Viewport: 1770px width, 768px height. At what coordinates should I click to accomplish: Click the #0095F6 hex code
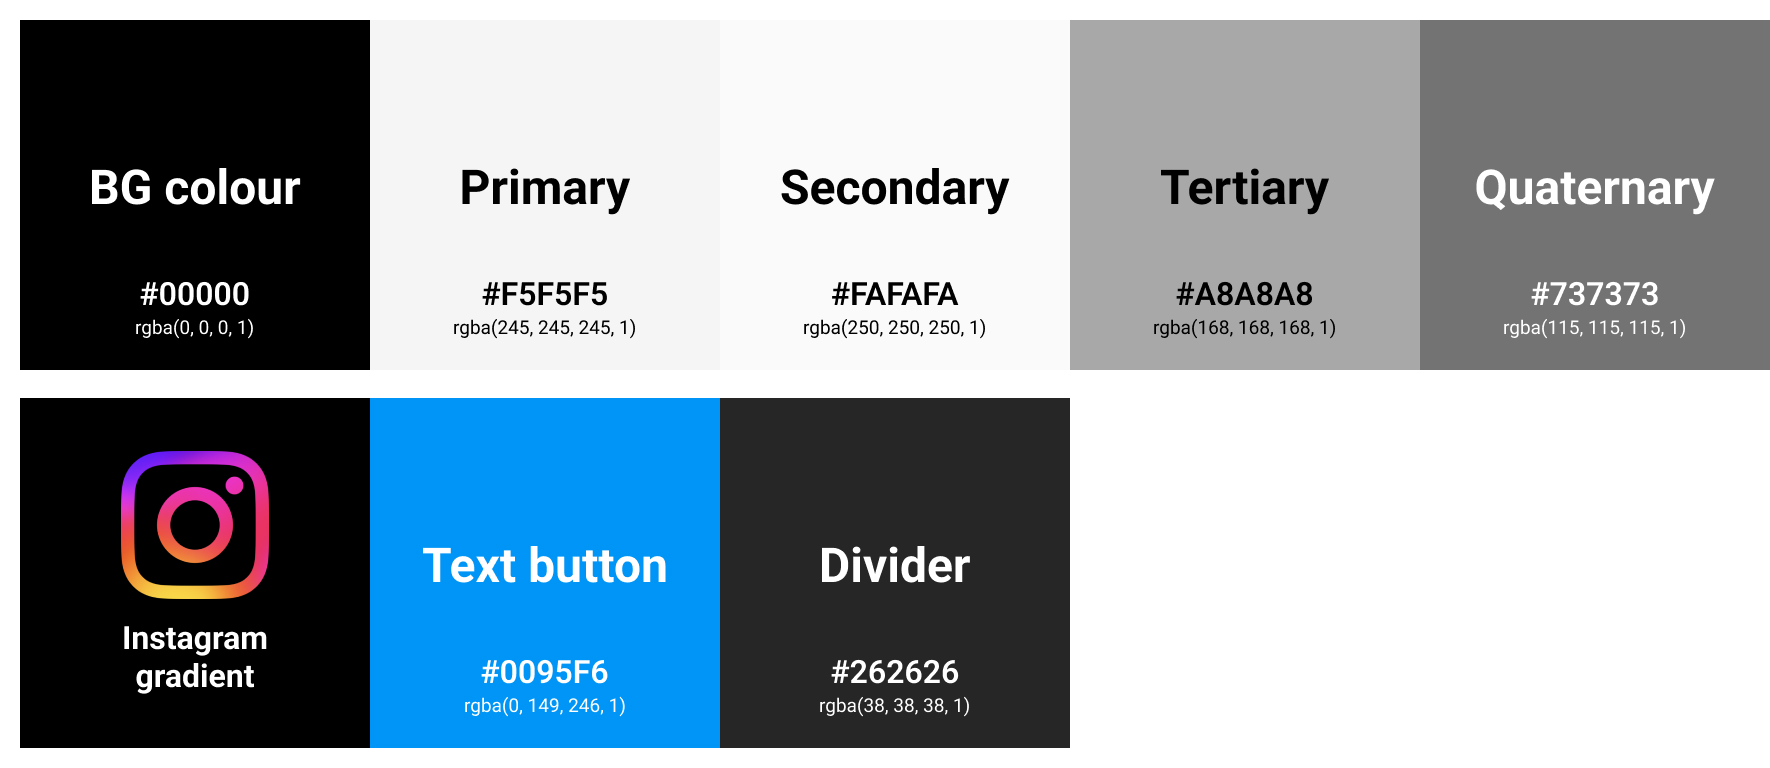click(x=545, y=672)
